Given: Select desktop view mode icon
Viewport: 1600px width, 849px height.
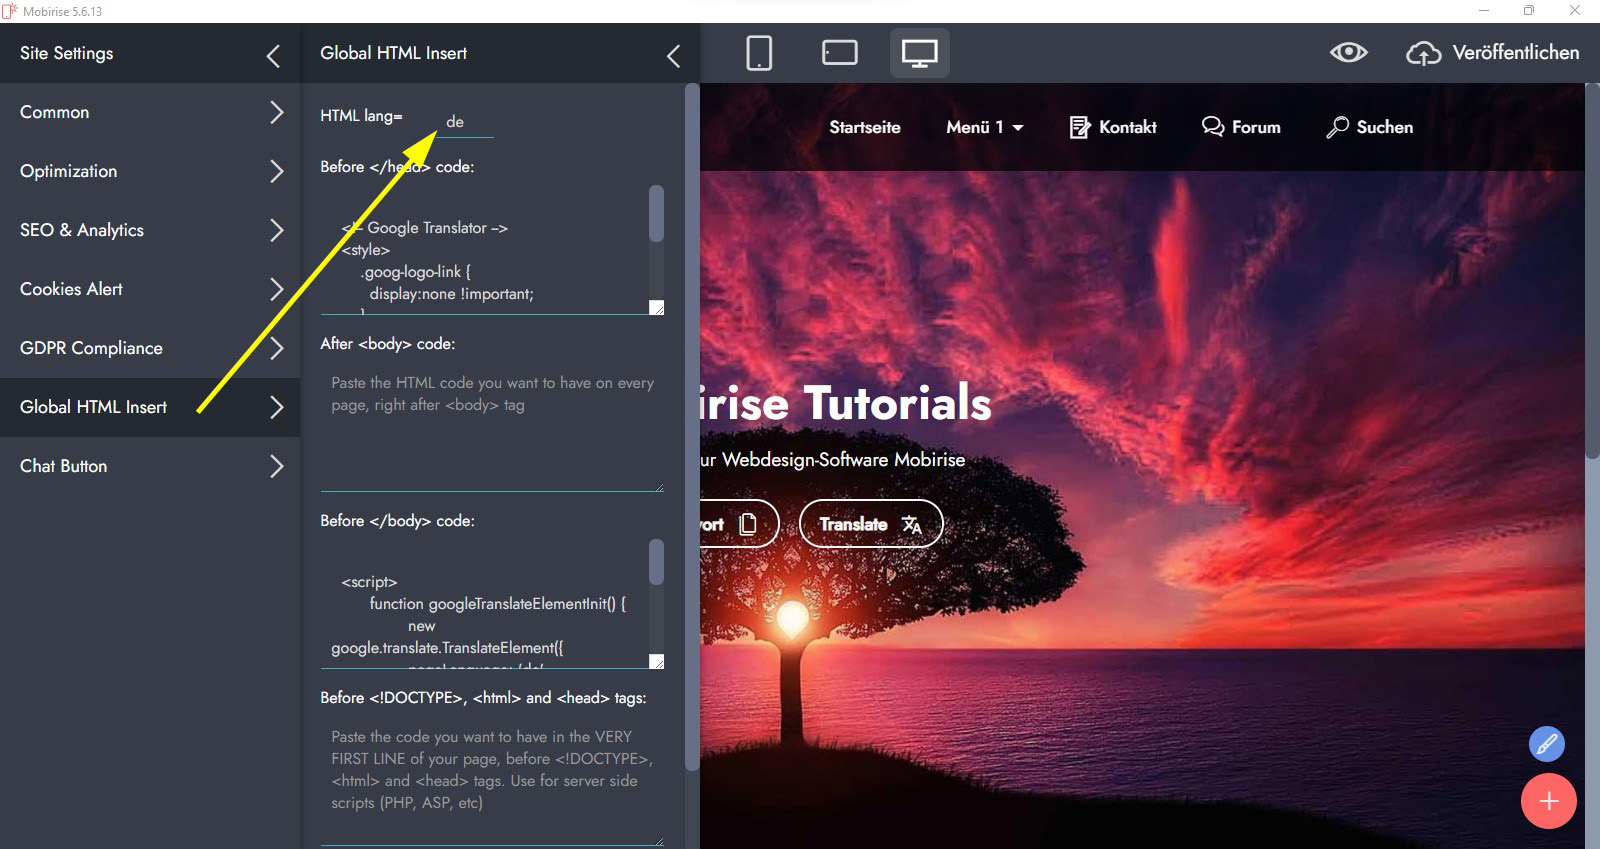Looking at the screenshot, I should (919, 53).
